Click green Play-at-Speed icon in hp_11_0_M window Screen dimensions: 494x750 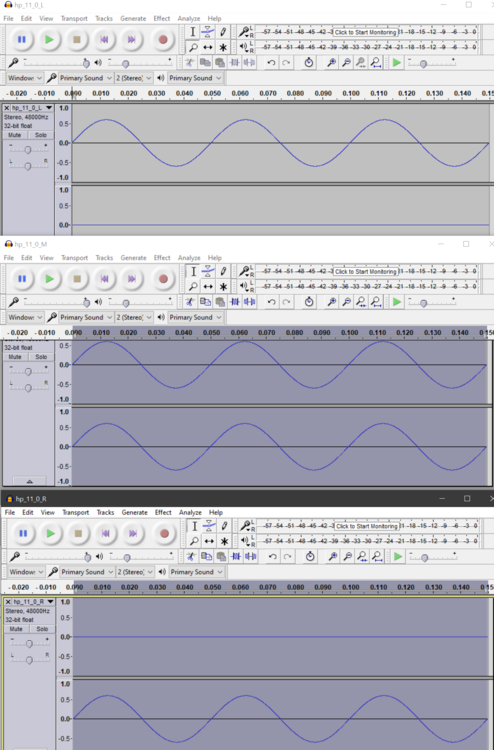(397, 302)
